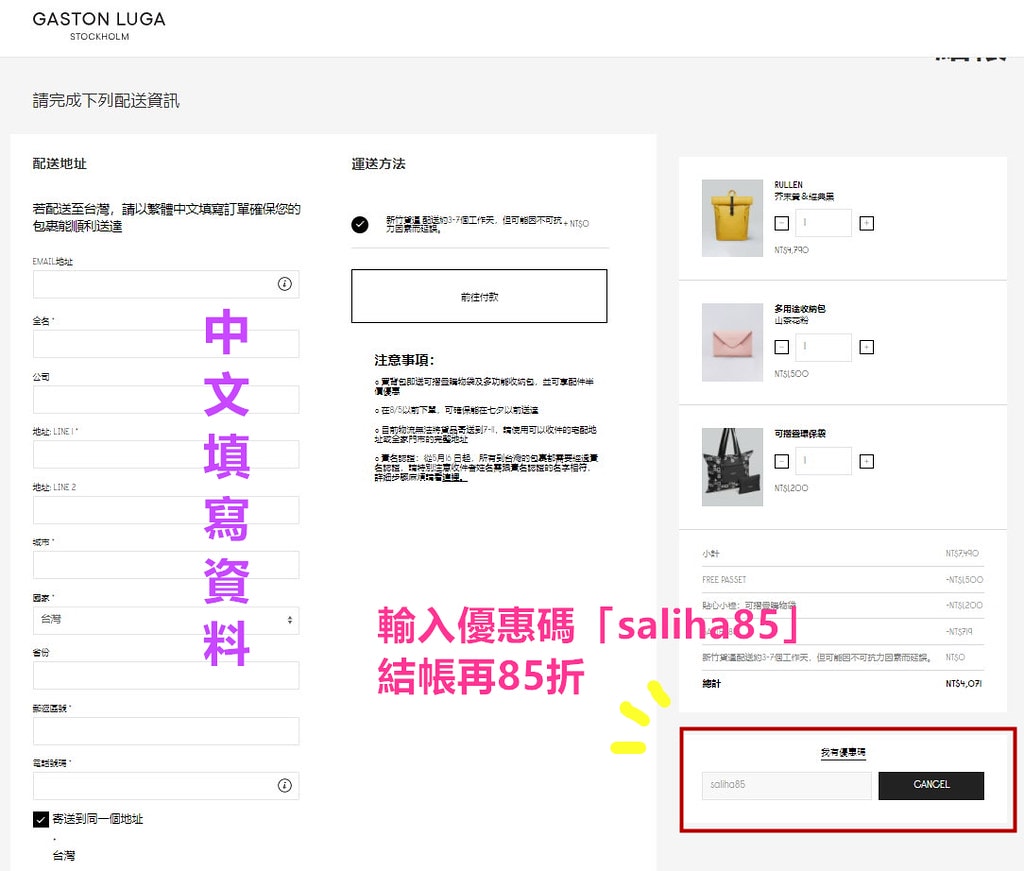Select the 新竹貨運 shipping method radio button
The image size is (1024, 871).
360,225
